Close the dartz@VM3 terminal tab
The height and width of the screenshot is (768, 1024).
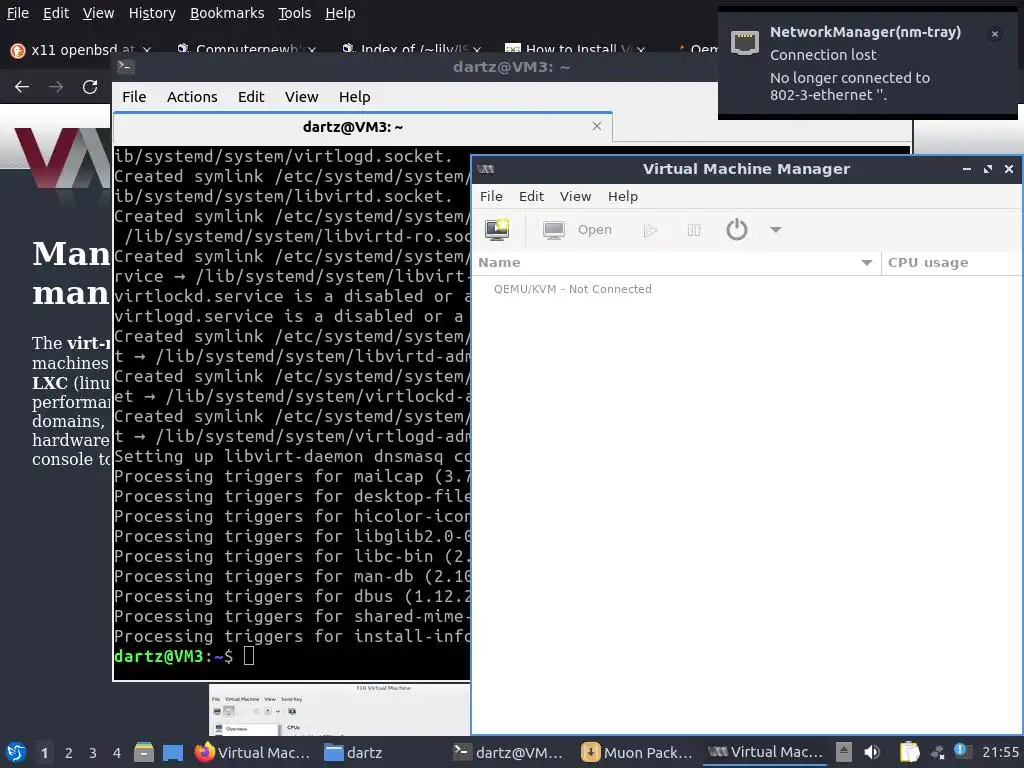597,126
